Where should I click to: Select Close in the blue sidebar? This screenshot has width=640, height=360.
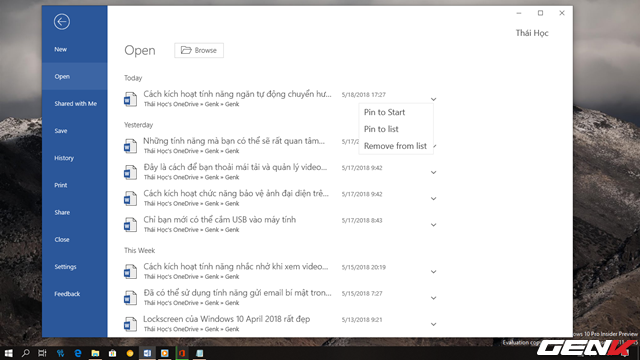[75, 240]
